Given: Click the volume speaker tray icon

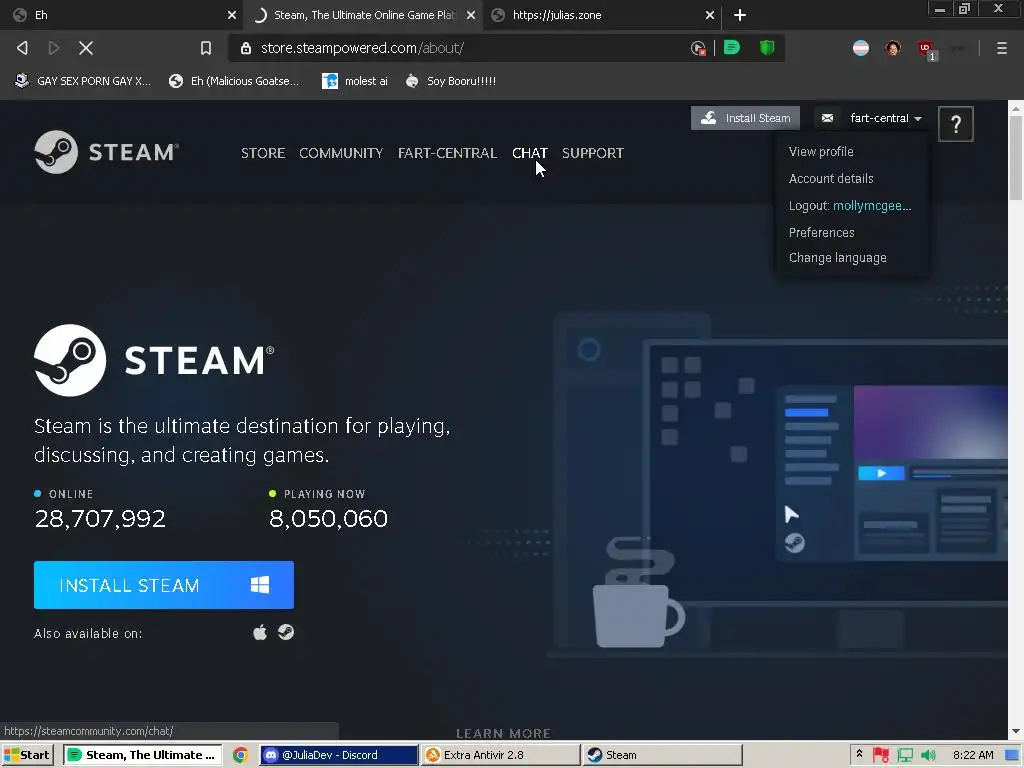Looking at the screenshot, I should 928,755.
